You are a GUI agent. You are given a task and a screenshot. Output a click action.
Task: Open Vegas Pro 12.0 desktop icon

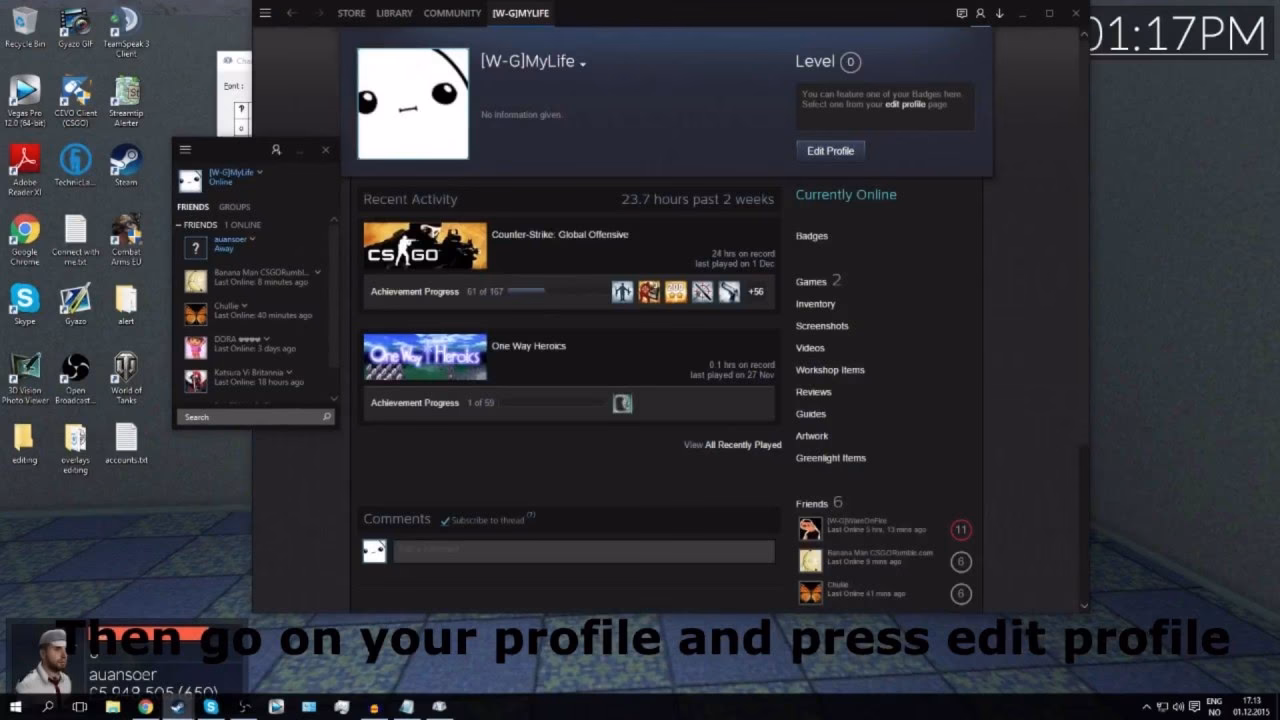coord(25,100)
